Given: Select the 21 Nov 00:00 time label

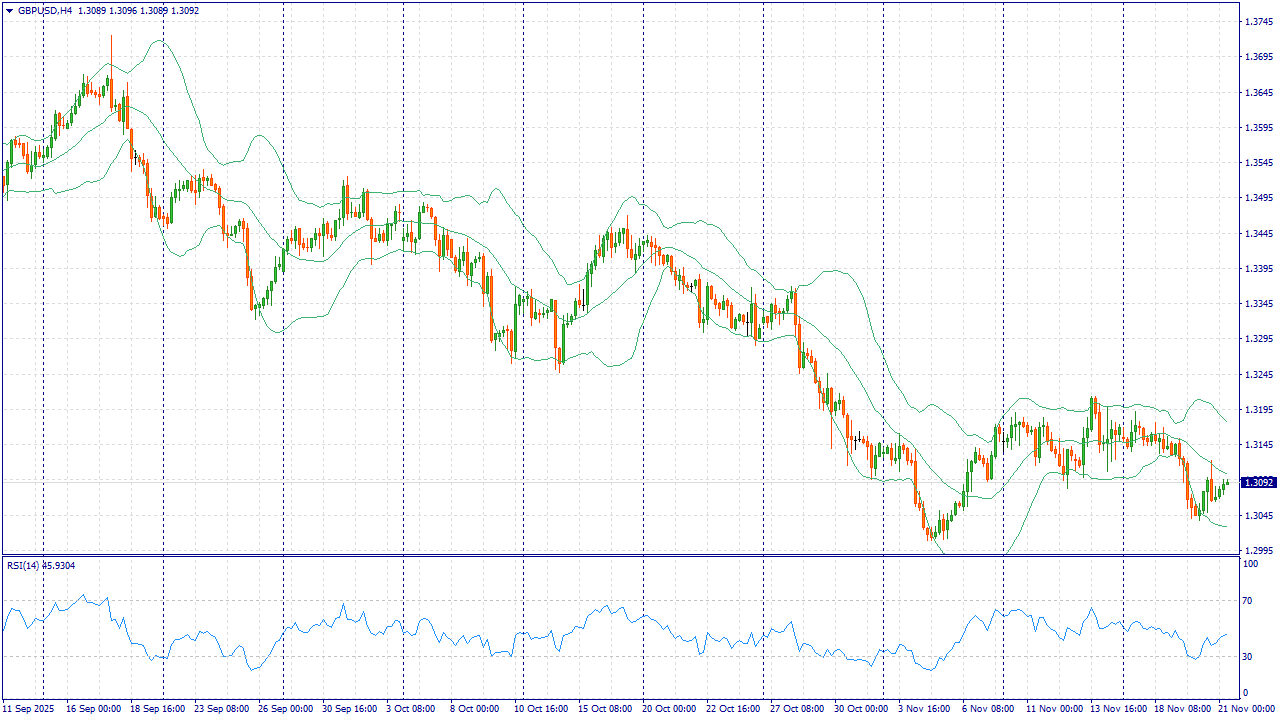Looking at the screenshot, I should point(1247,708).
